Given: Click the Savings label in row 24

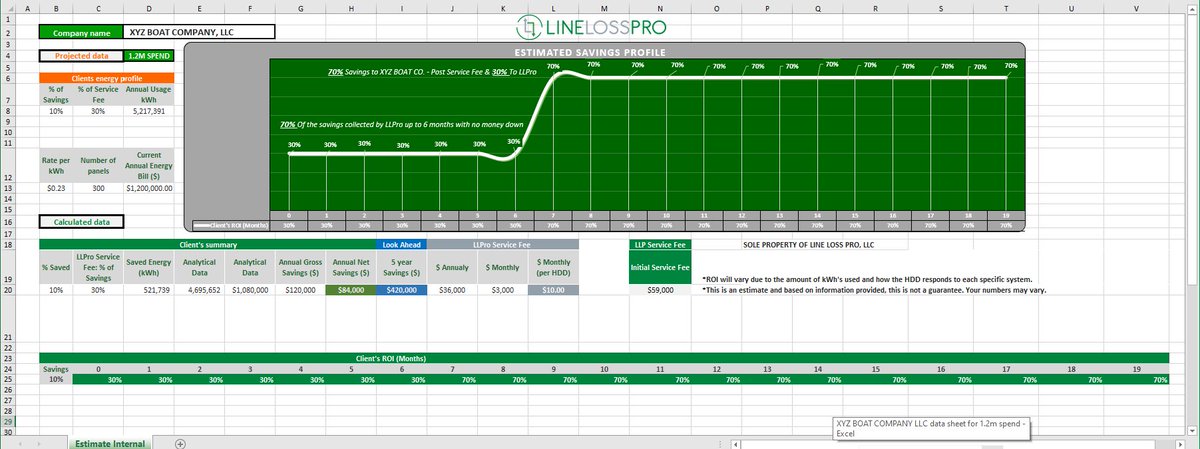Looking at the screenshot, I should [55, 368].
